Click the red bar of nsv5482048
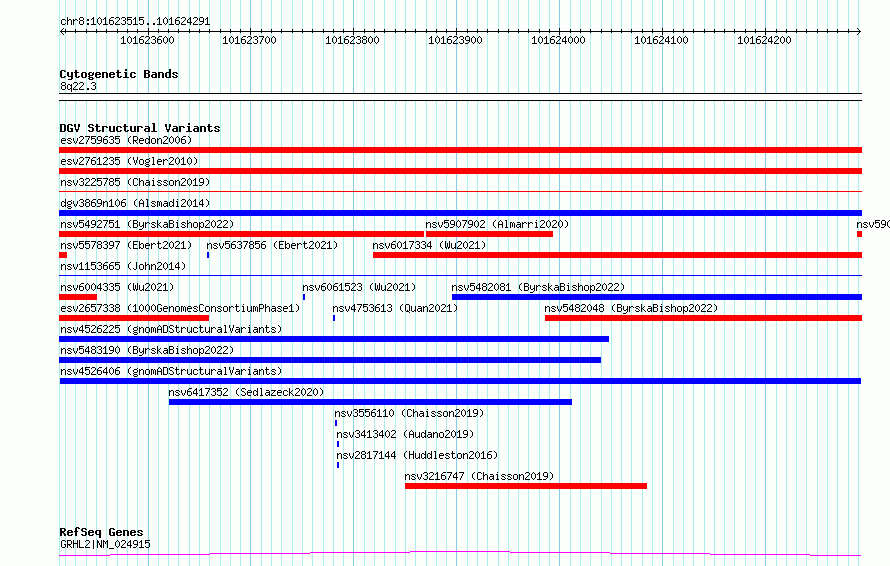 coord(703,318)
